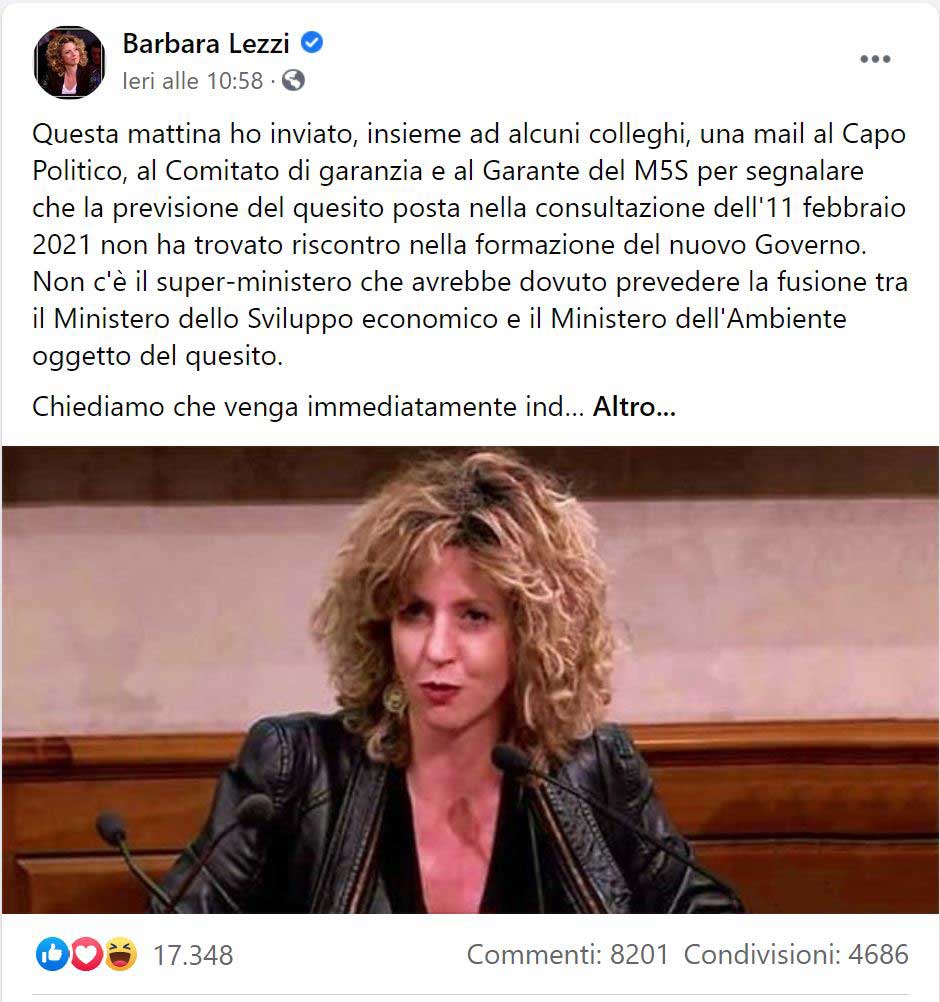Open 'Condivisioni: 4686' shares list
This screenshot has width=940, height=1002.
796,955
